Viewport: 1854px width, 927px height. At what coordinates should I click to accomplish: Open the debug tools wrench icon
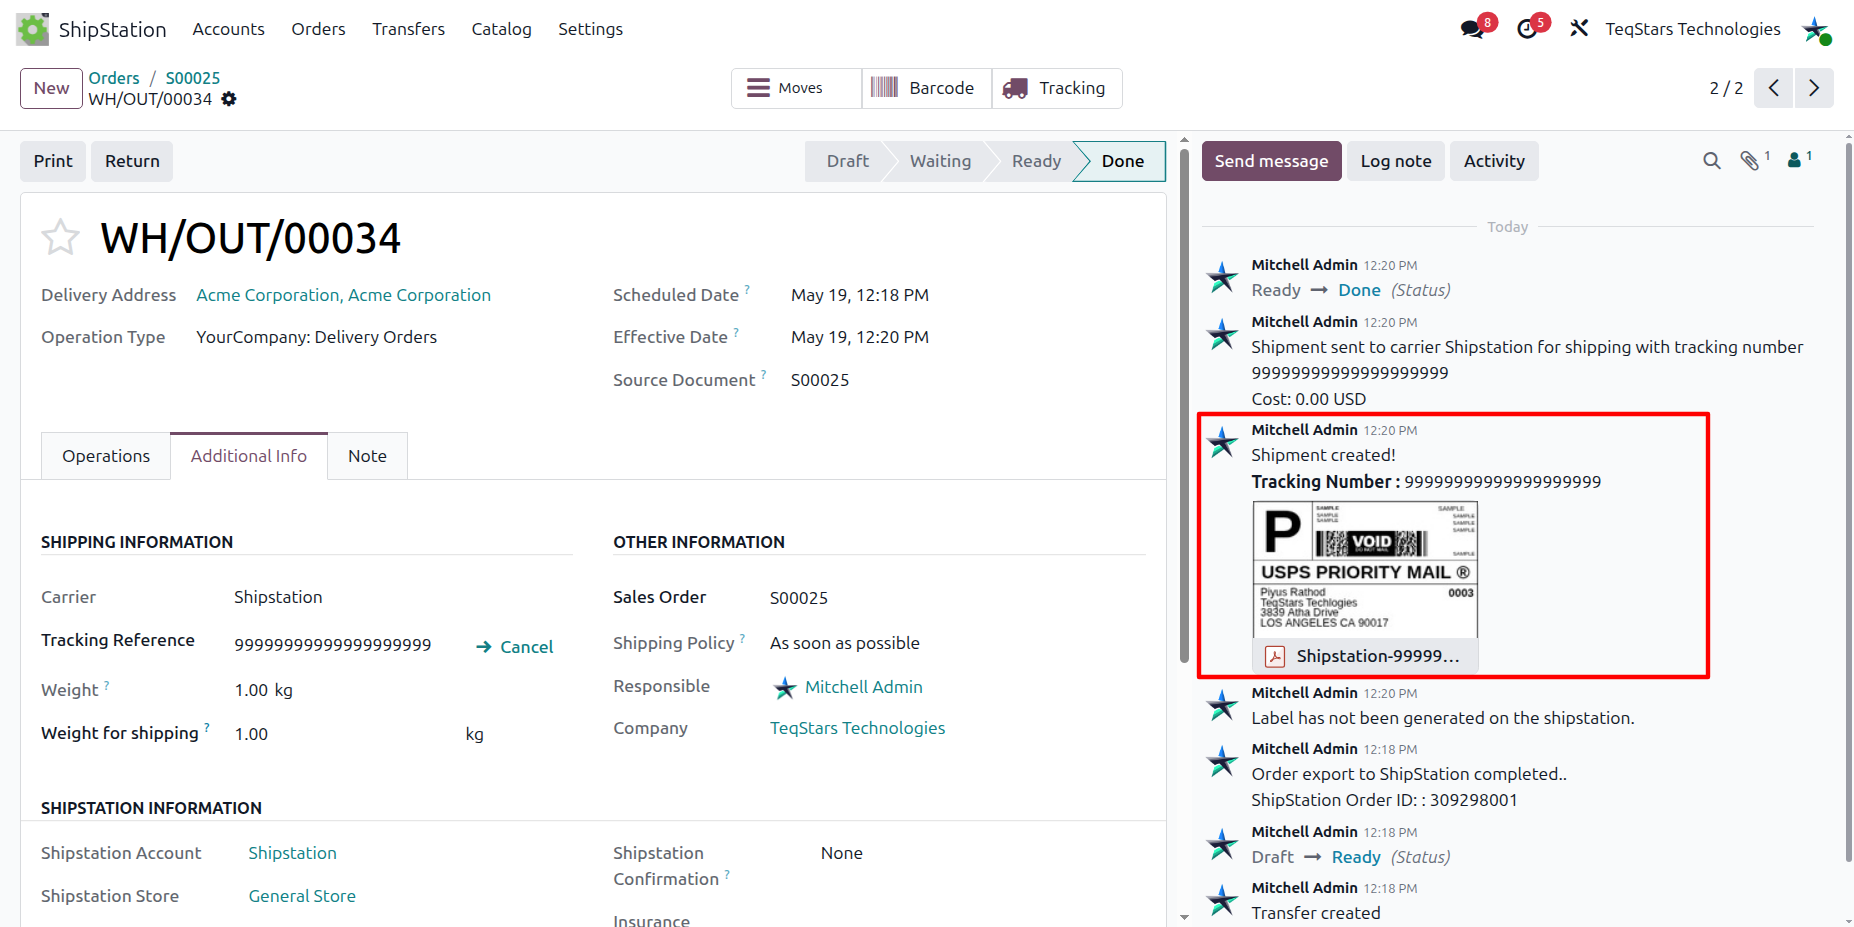[x=1579, y=29]
